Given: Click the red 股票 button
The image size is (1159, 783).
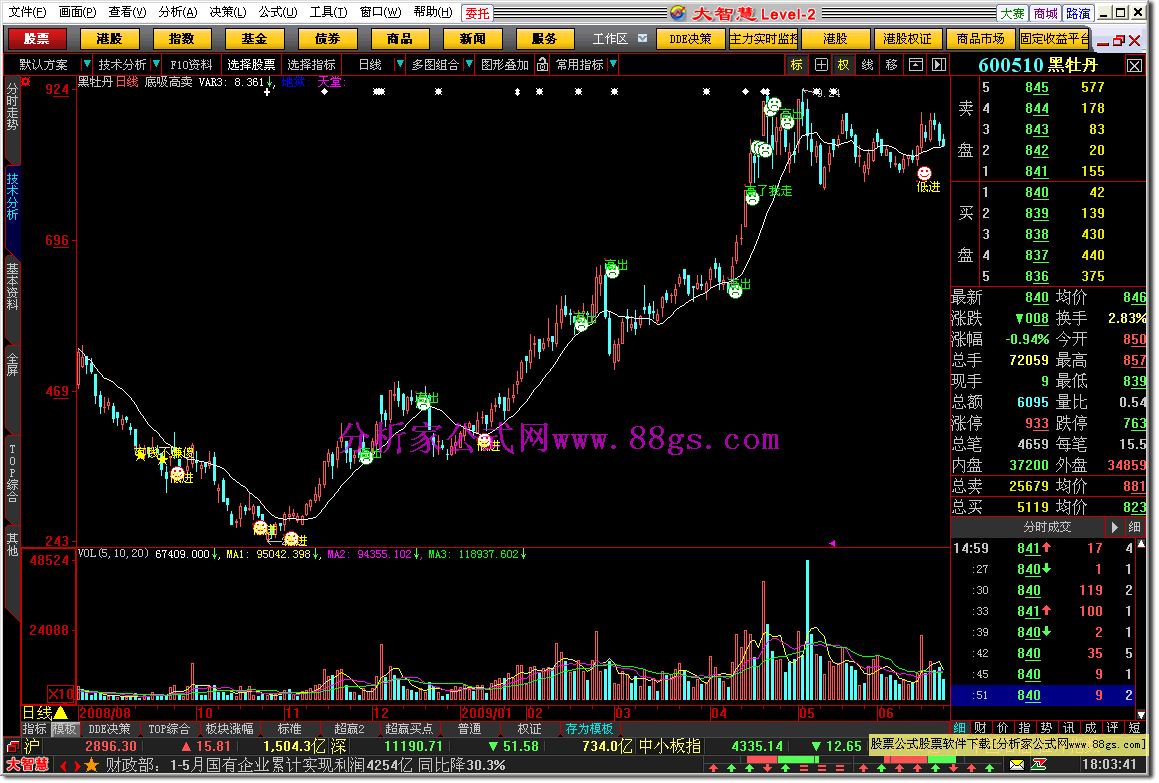Looking at the screenshot, I should (36, 38).
